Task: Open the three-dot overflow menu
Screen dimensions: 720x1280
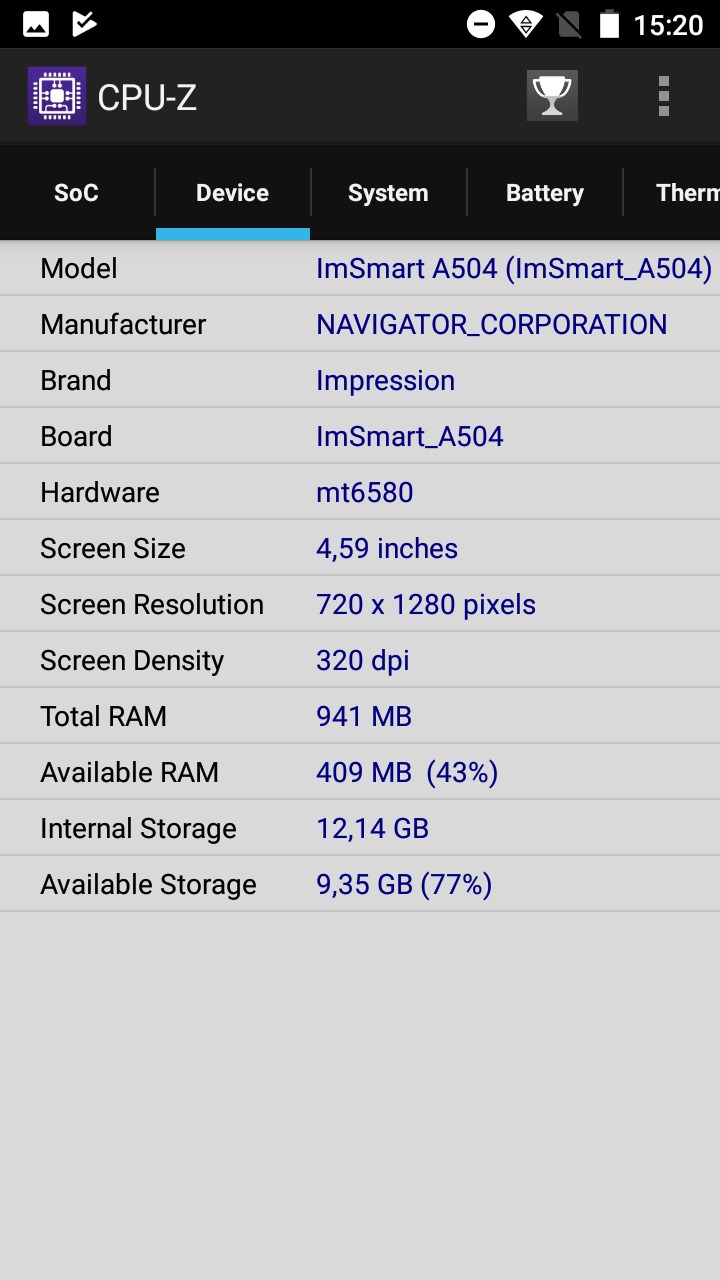Action: pos(663,96)
